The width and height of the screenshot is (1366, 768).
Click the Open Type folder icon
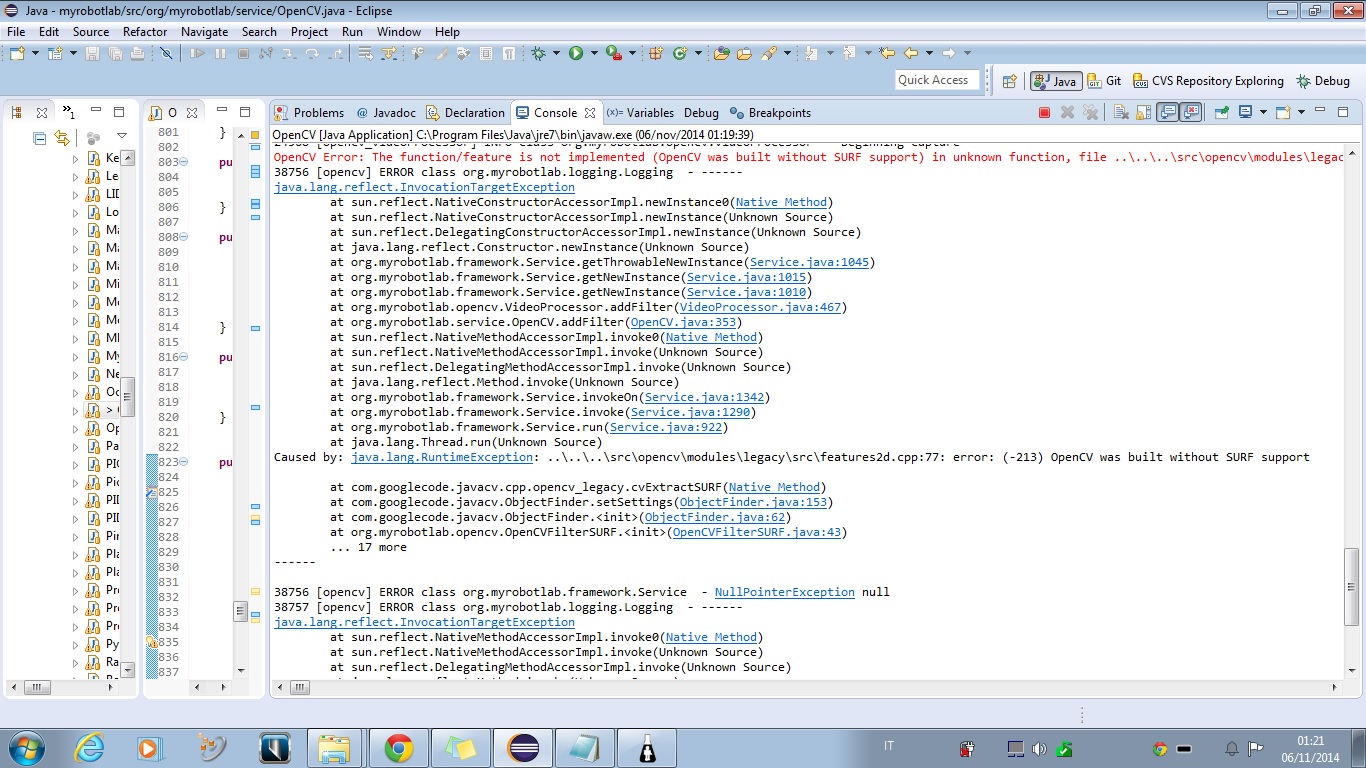(721, 53)
